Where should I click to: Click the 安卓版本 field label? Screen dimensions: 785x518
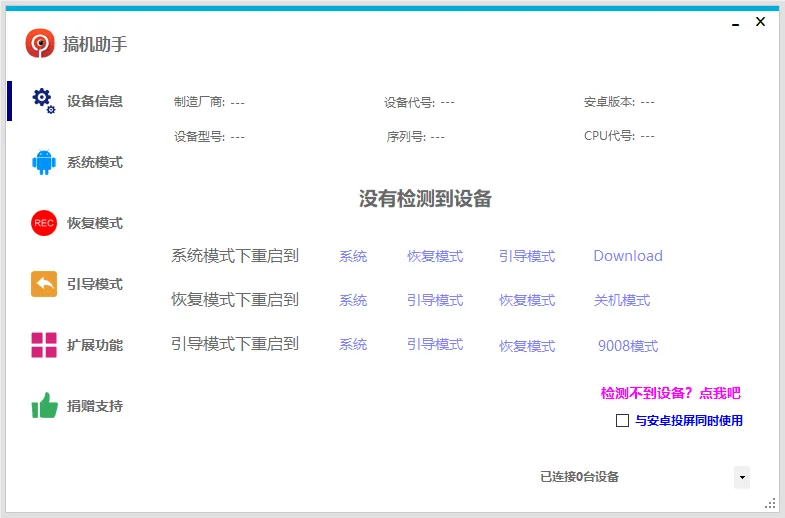[x=609, y=102]
